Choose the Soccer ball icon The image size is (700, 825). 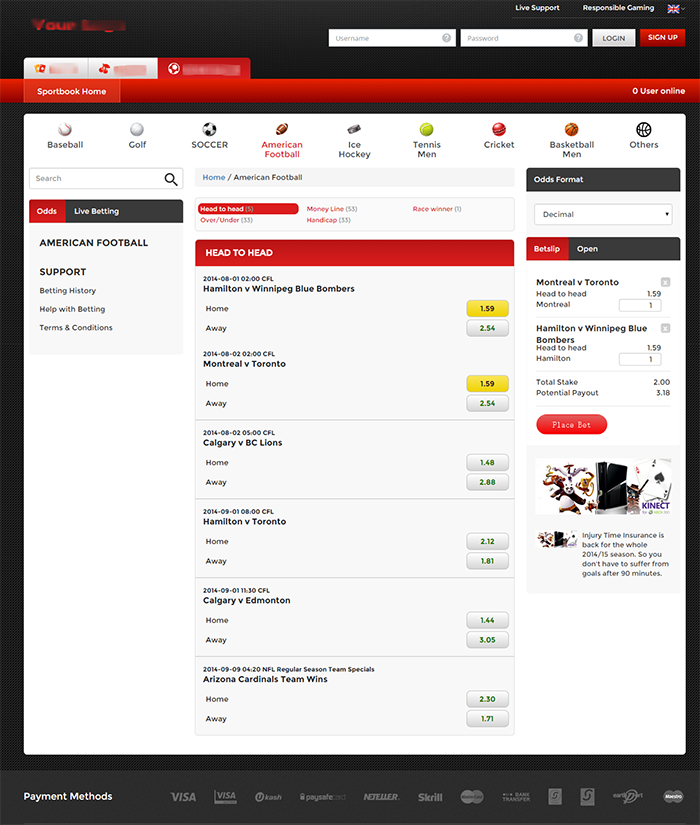pyautogui.click(x=209, y=130)
